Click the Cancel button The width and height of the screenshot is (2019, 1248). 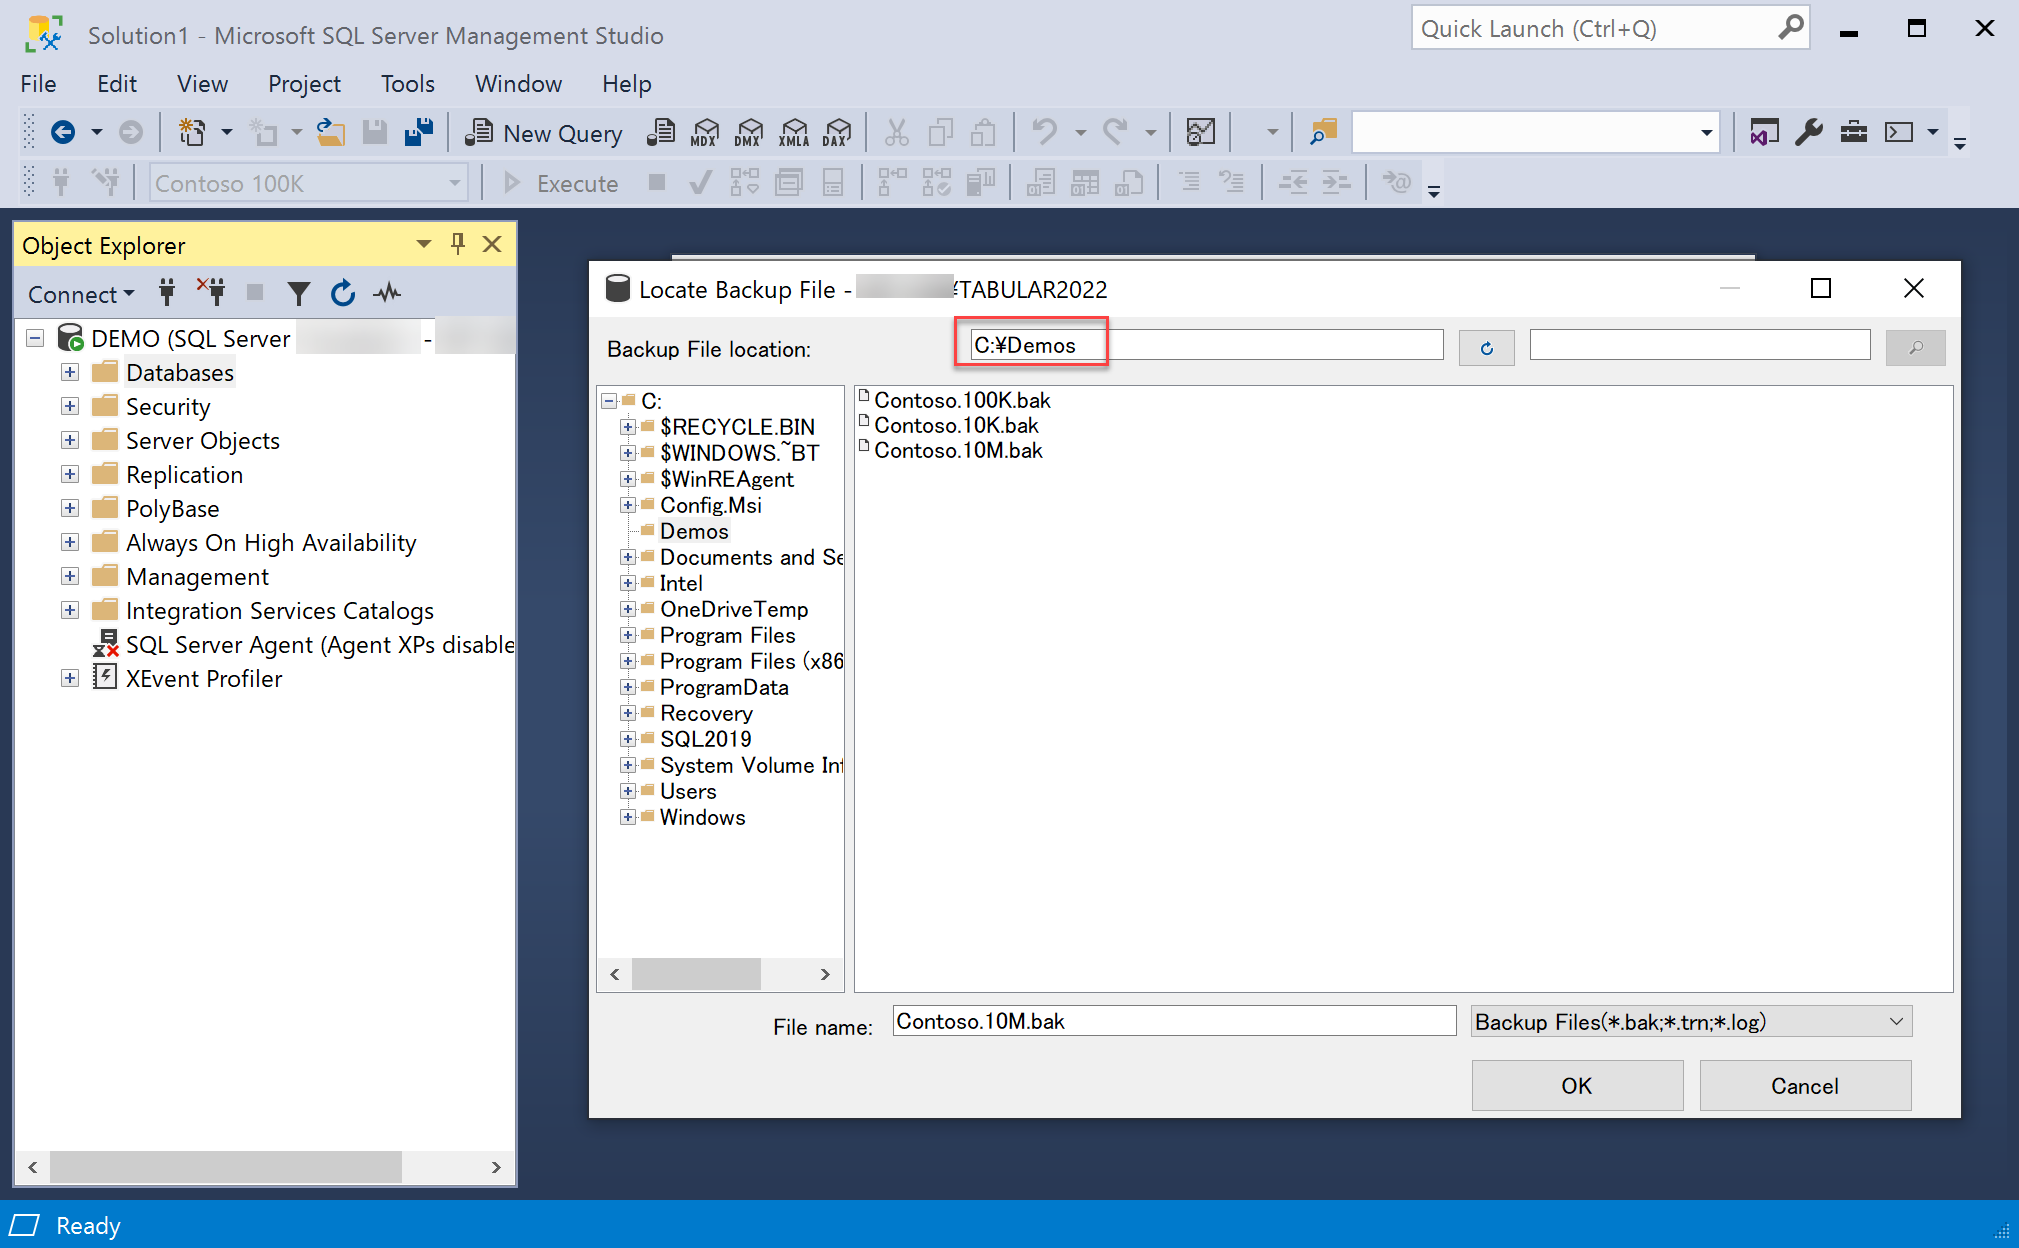coord(1804,1086)
